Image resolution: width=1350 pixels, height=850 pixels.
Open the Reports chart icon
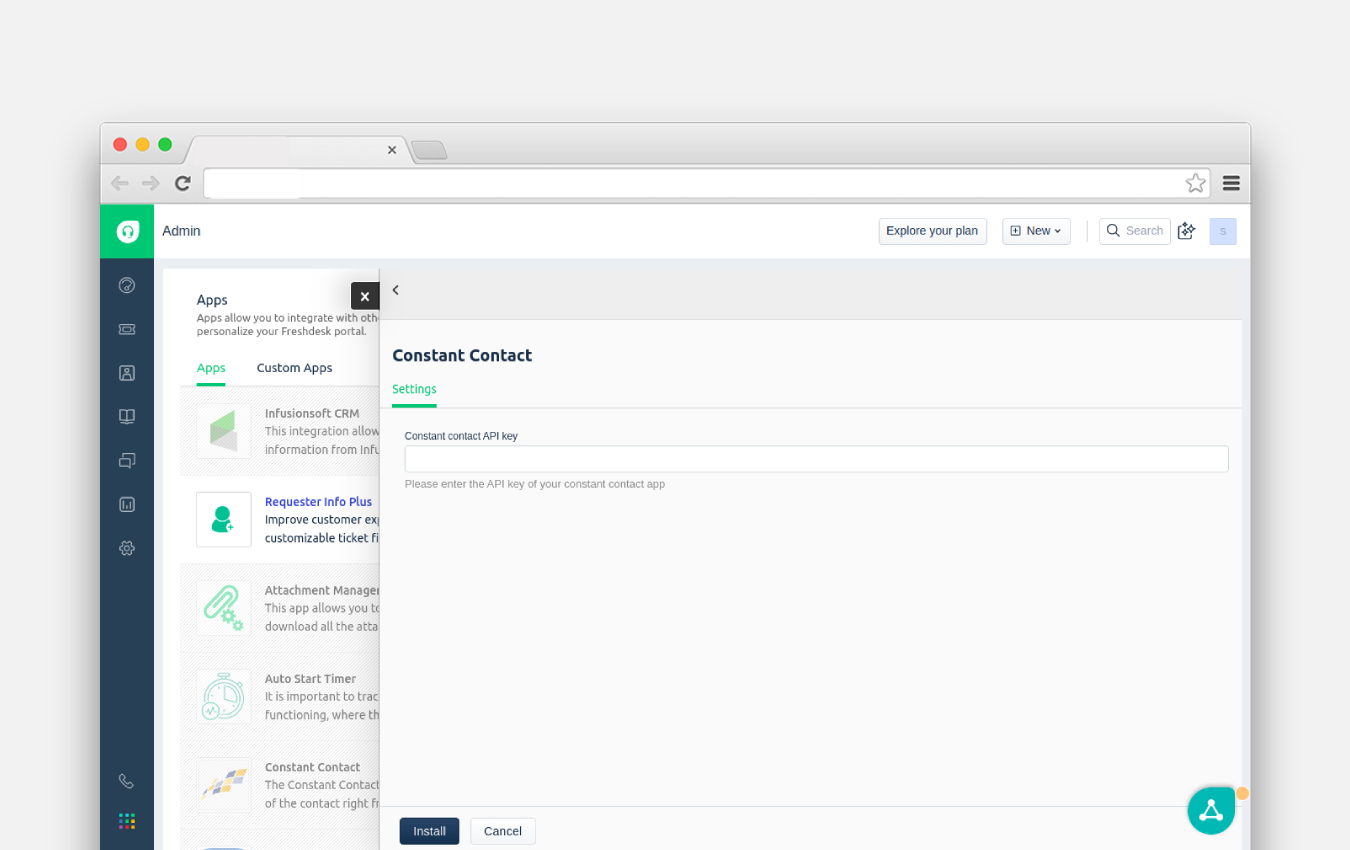click(x=127, y=505)
